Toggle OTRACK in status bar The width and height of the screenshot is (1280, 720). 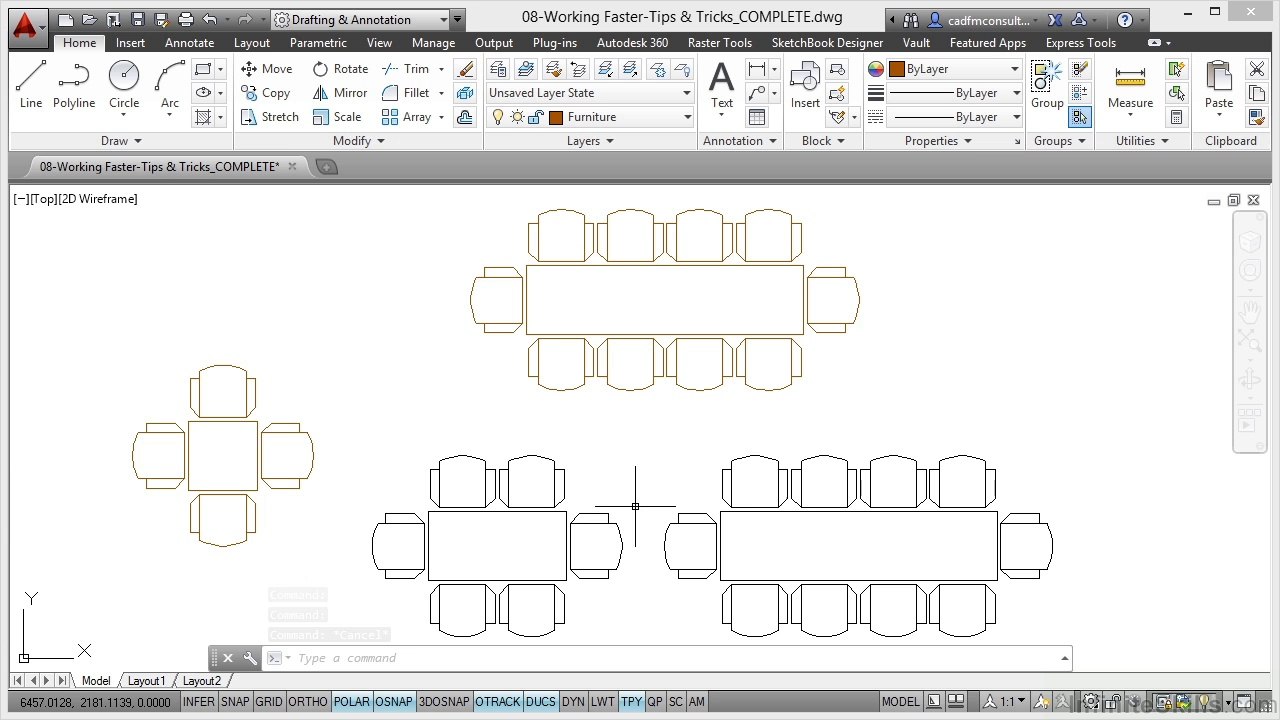point(498,702)
